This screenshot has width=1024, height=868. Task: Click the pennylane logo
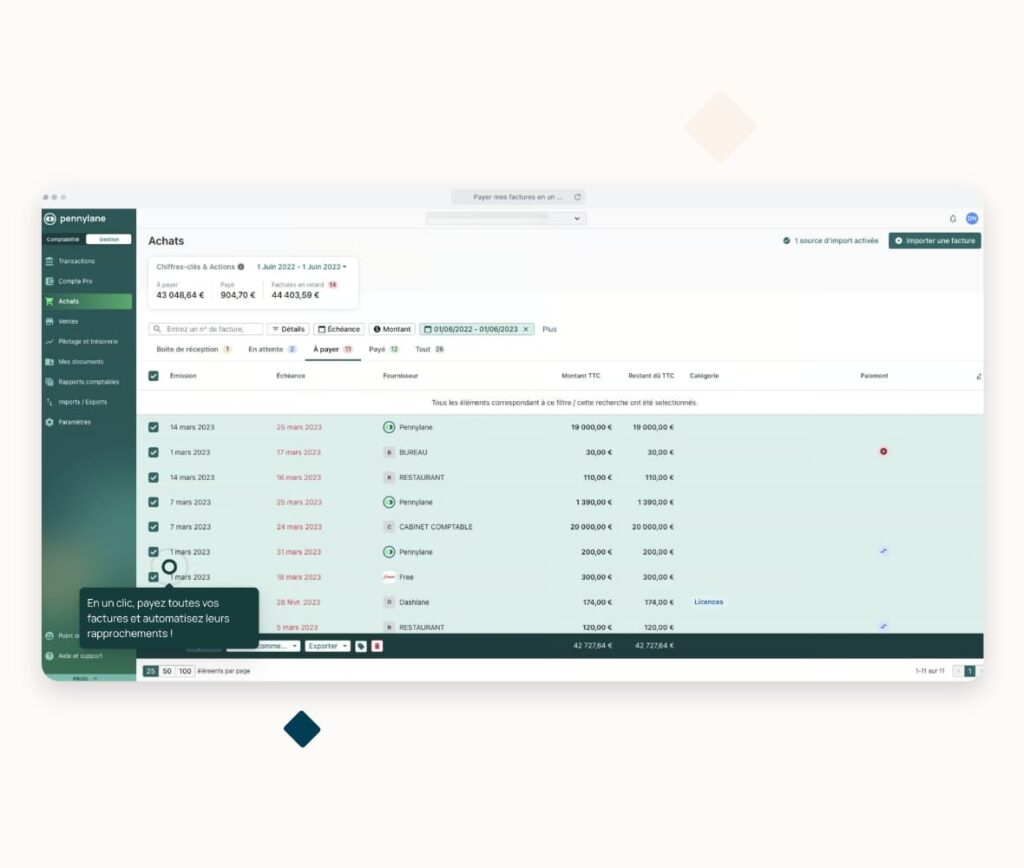pos(75,219)
